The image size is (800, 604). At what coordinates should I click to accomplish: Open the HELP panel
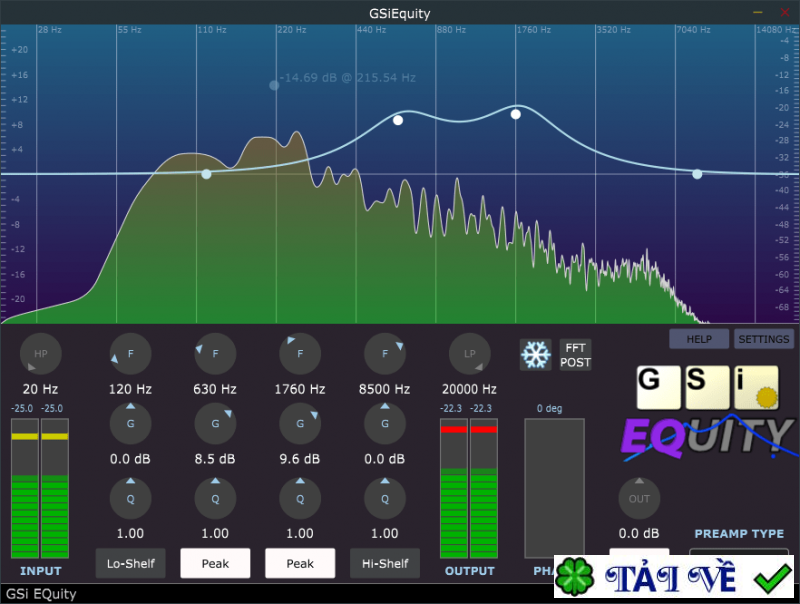[700, 339]
